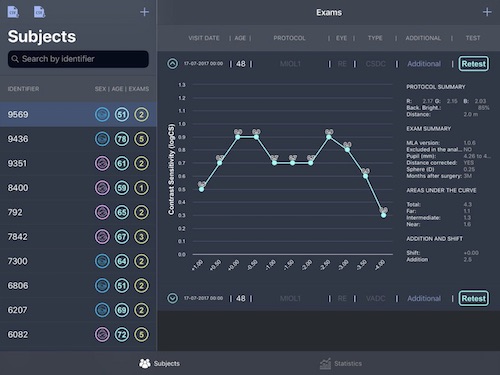Open the second CSV export icon
This screenshot has height=375, width=500.
39,12
